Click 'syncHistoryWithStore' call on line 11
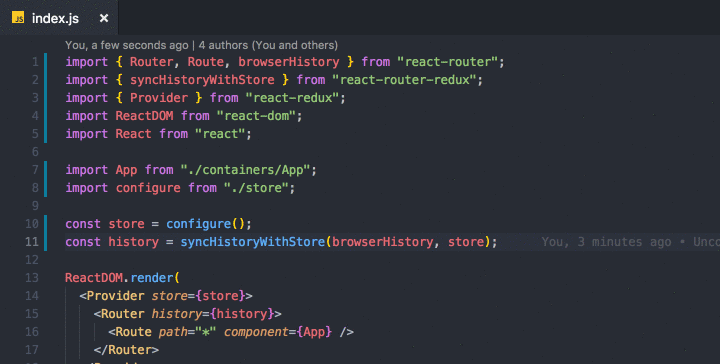 253,241
